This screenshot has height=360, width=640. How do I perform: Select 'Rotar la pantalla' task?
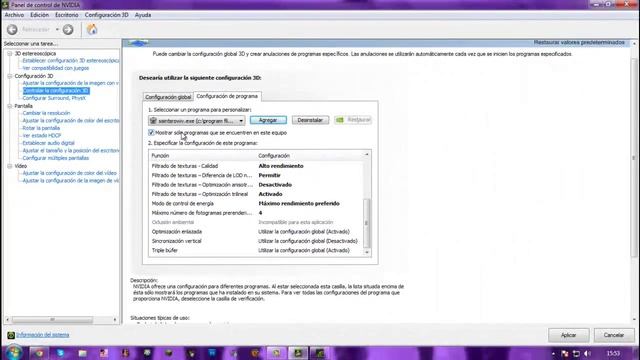point(41,128)
